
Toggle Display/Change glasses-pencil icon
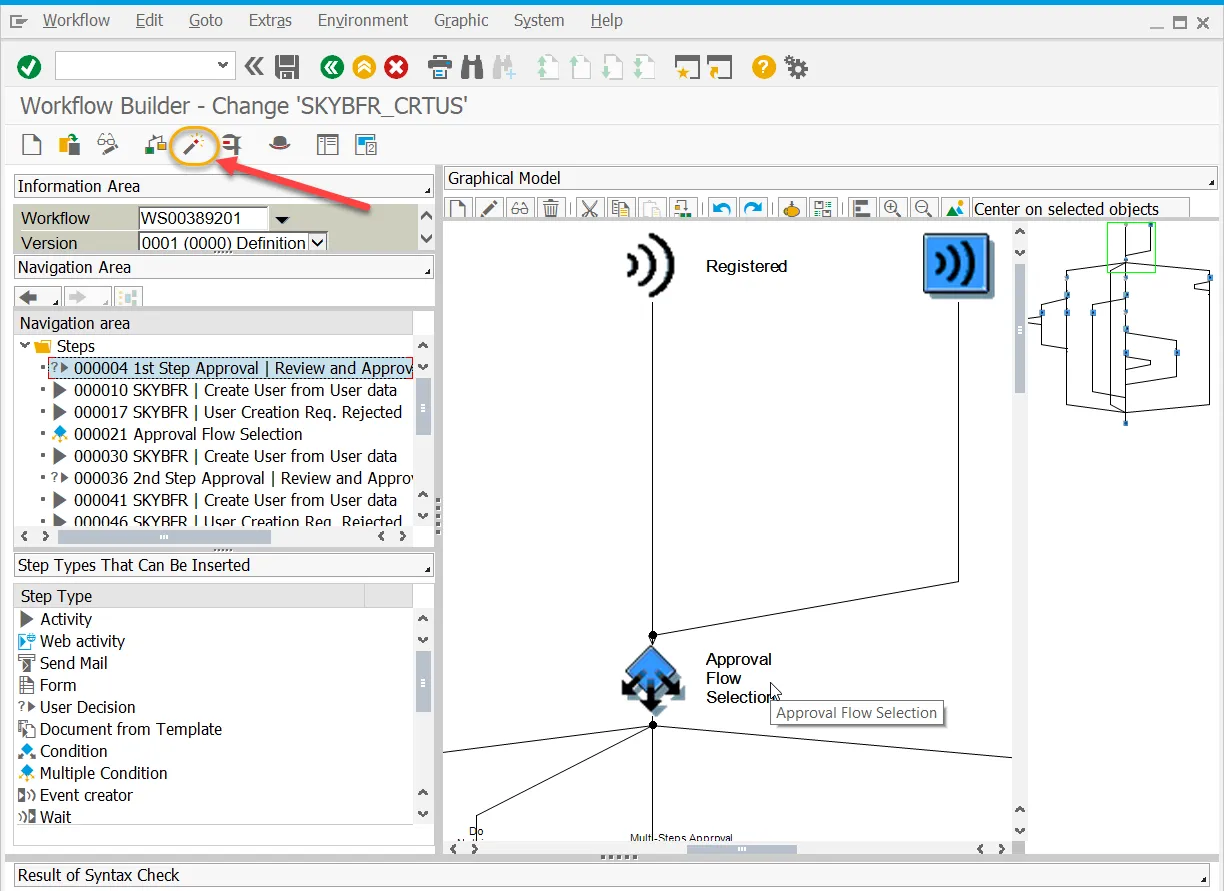point(107,145)
